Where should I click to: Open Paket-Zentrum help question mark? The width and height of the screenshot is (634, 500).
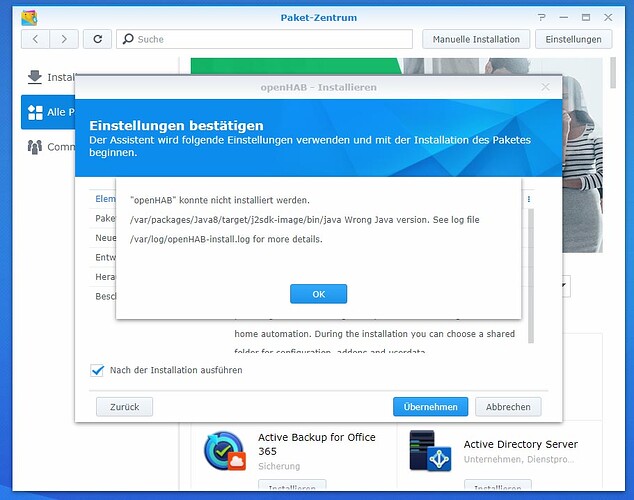541,17
